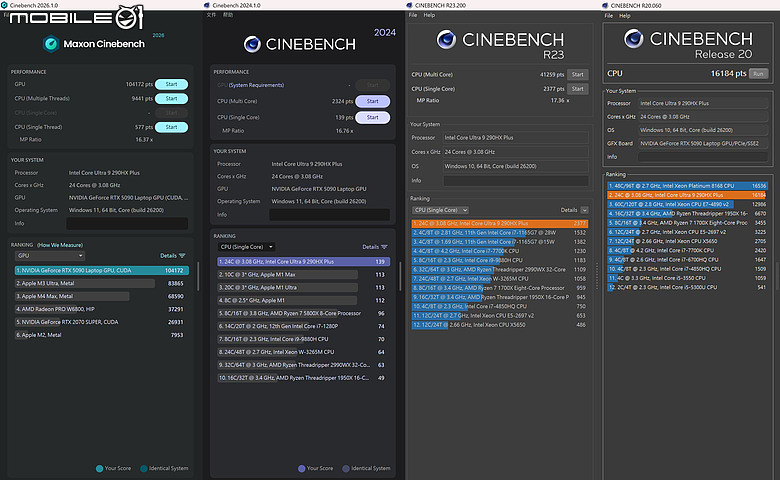Click the Cinebench 2026.1.0 title bar icon

tap(4, 5)
